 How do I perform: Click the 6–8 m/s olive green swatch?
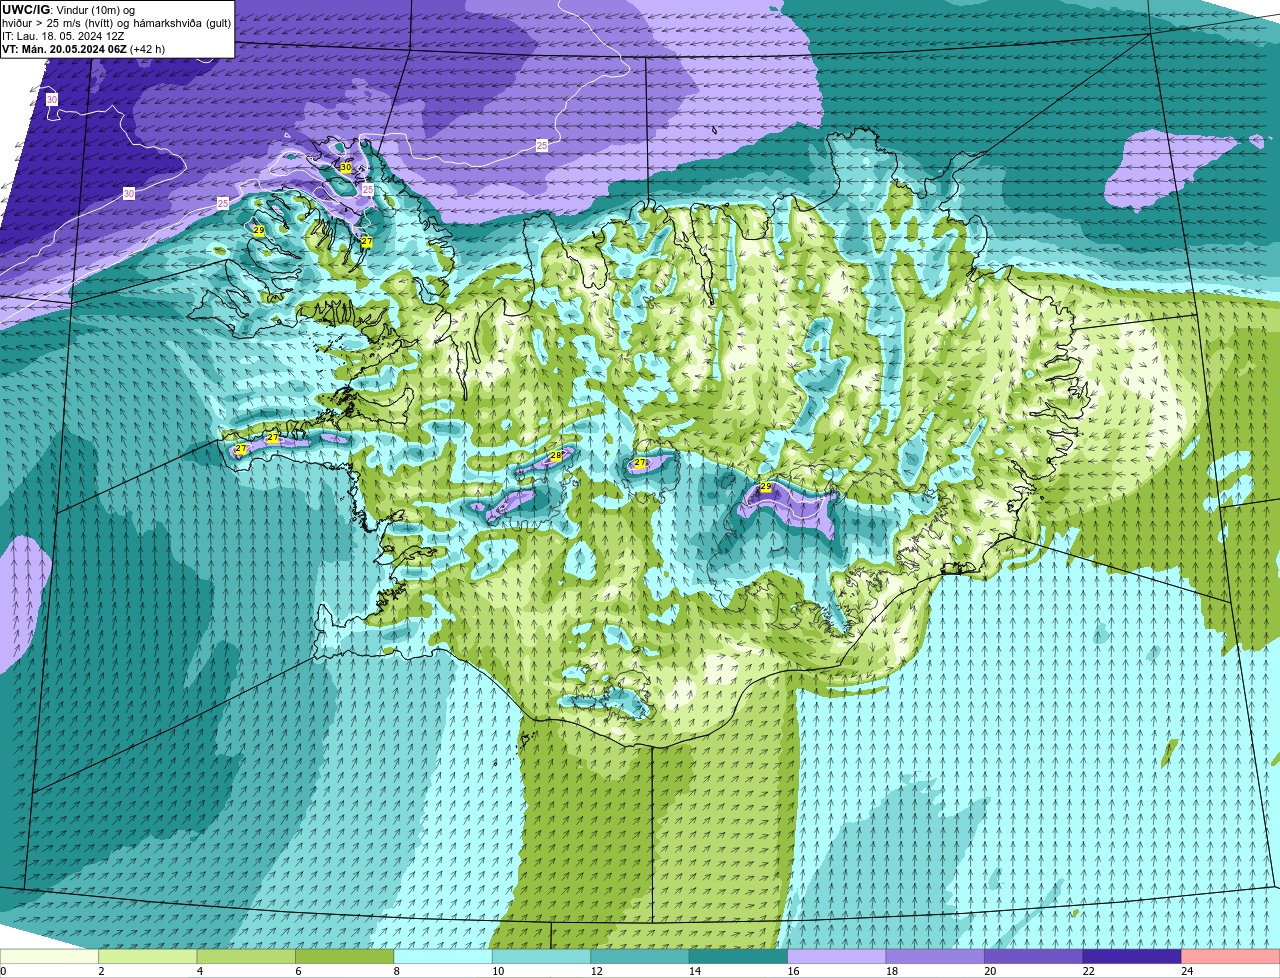345,956
